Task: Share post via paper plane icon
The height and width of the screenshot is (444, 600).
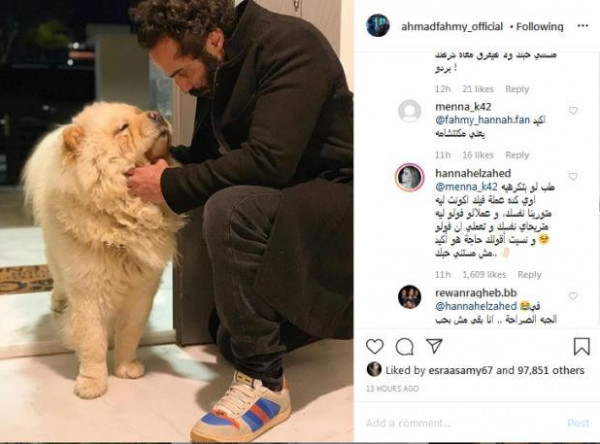Action: pyautogui.click(x=434, y=346)
